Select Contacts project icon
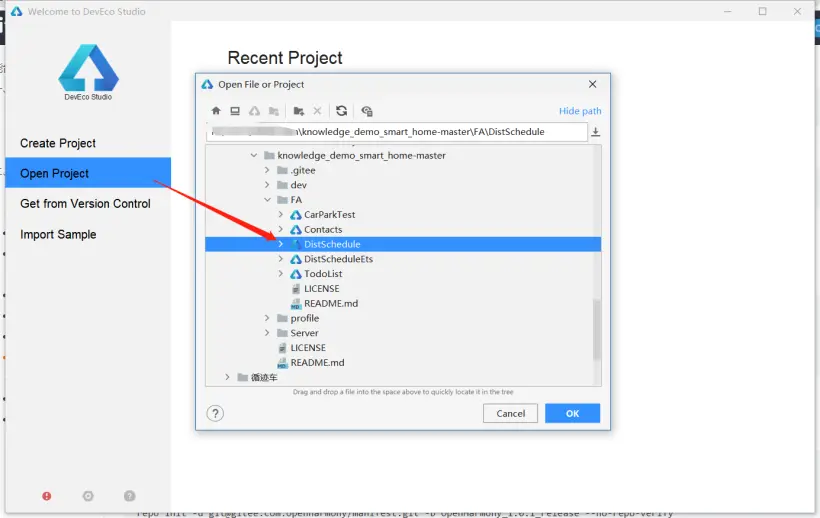The height and width of the screenshot is (518, 820). pos(296,229)
